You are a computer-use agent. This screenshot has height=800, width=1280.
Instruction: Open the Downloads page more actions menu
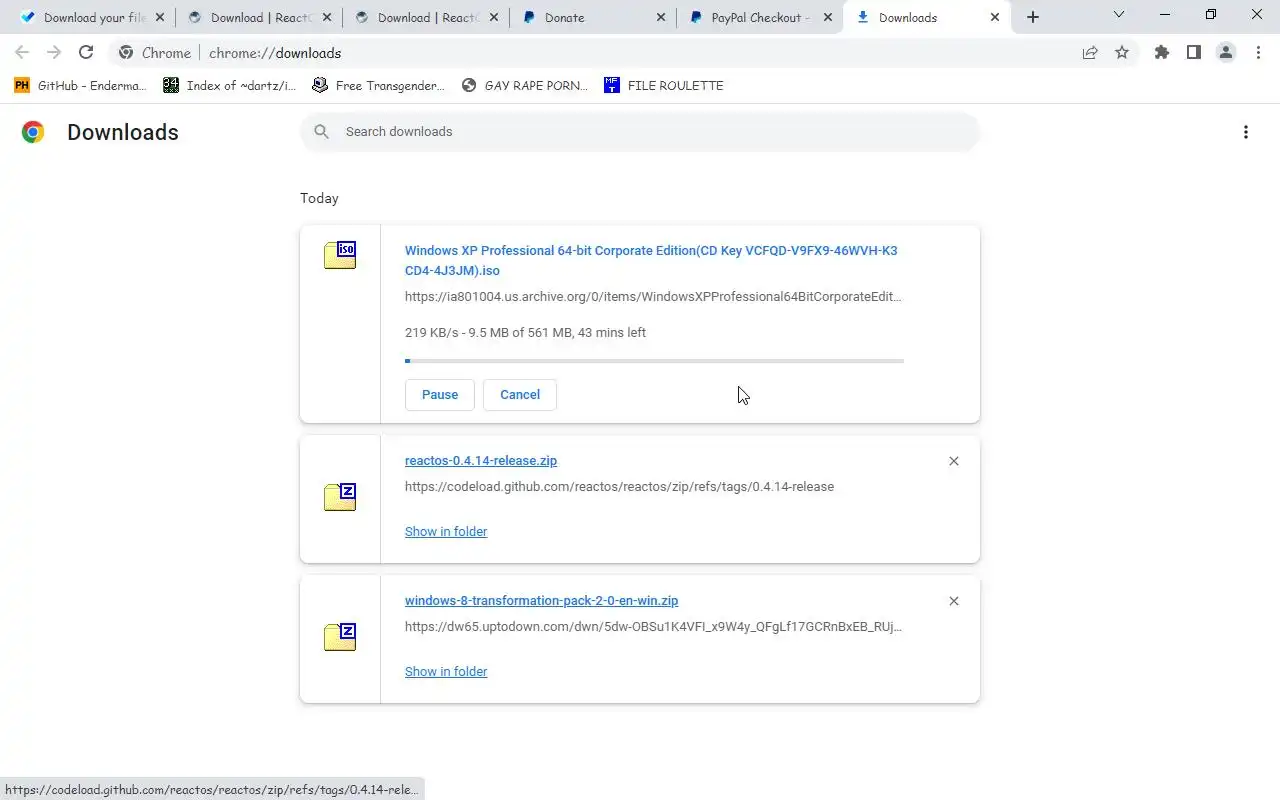point(1246,132)
